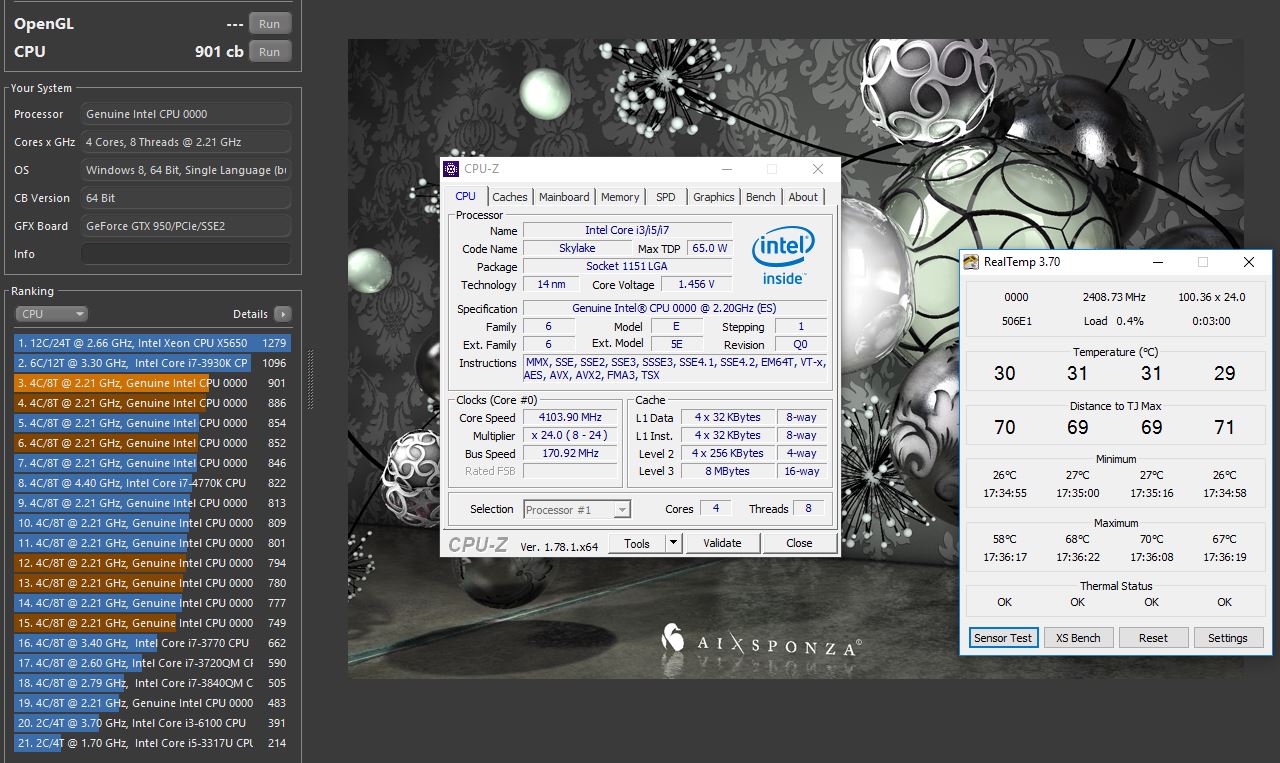The height and width of the screenshot is (763, 1280).
Task: Click the Name value 'Intel Core i3/i5/i7'
Action: (628, 231)
